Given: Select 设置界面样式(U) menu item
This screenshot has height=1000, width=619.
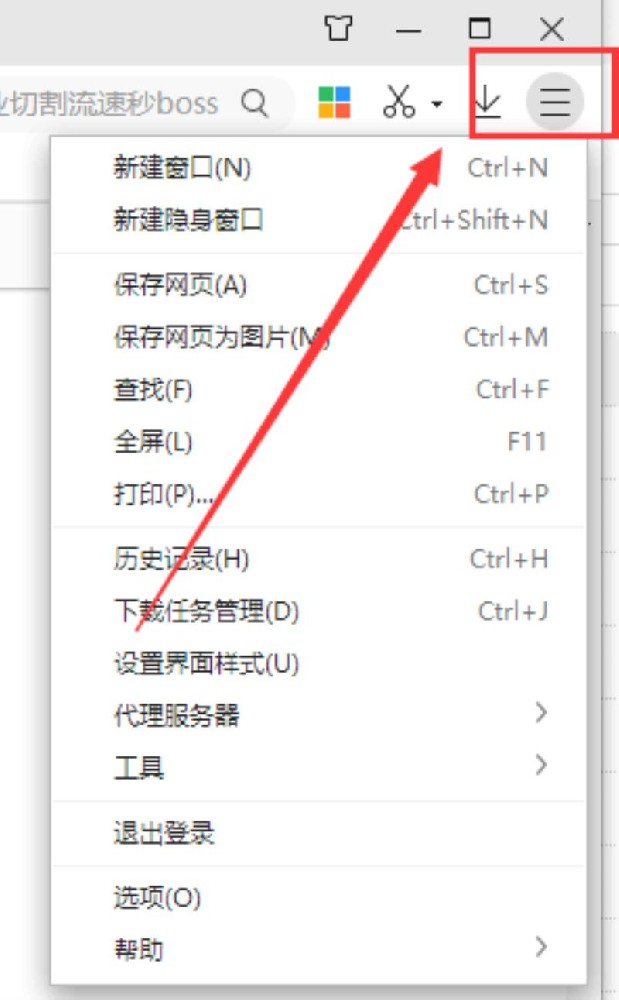Looking at the screenshot, I should point(319,663).
